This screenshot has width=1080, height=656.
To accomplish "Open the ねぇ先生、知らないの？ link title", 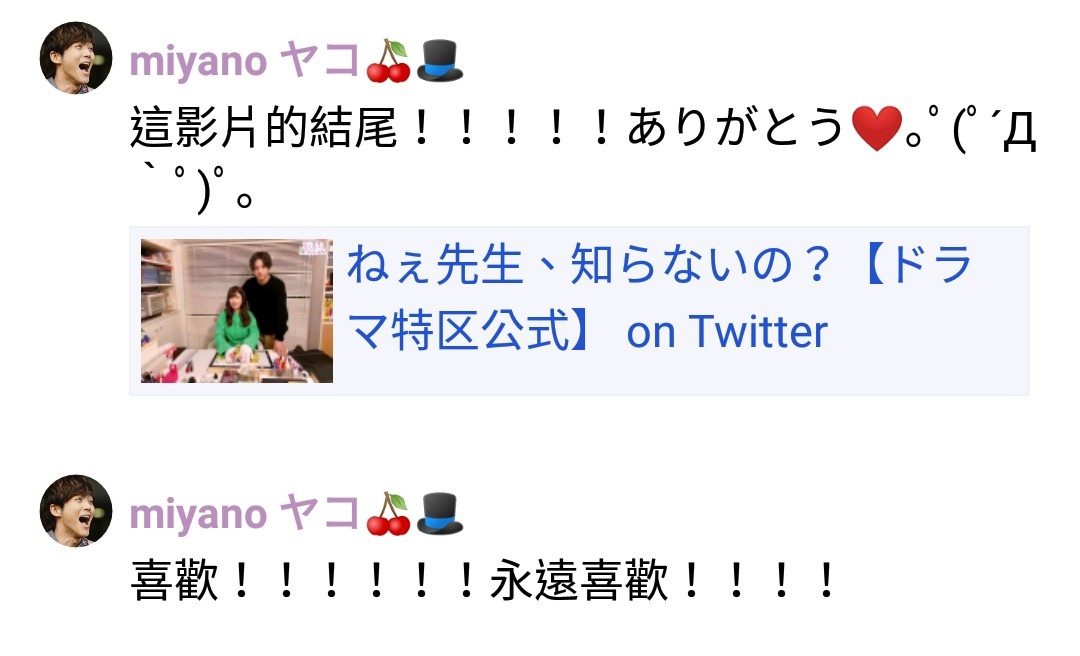I will click(x=590, y=265).
